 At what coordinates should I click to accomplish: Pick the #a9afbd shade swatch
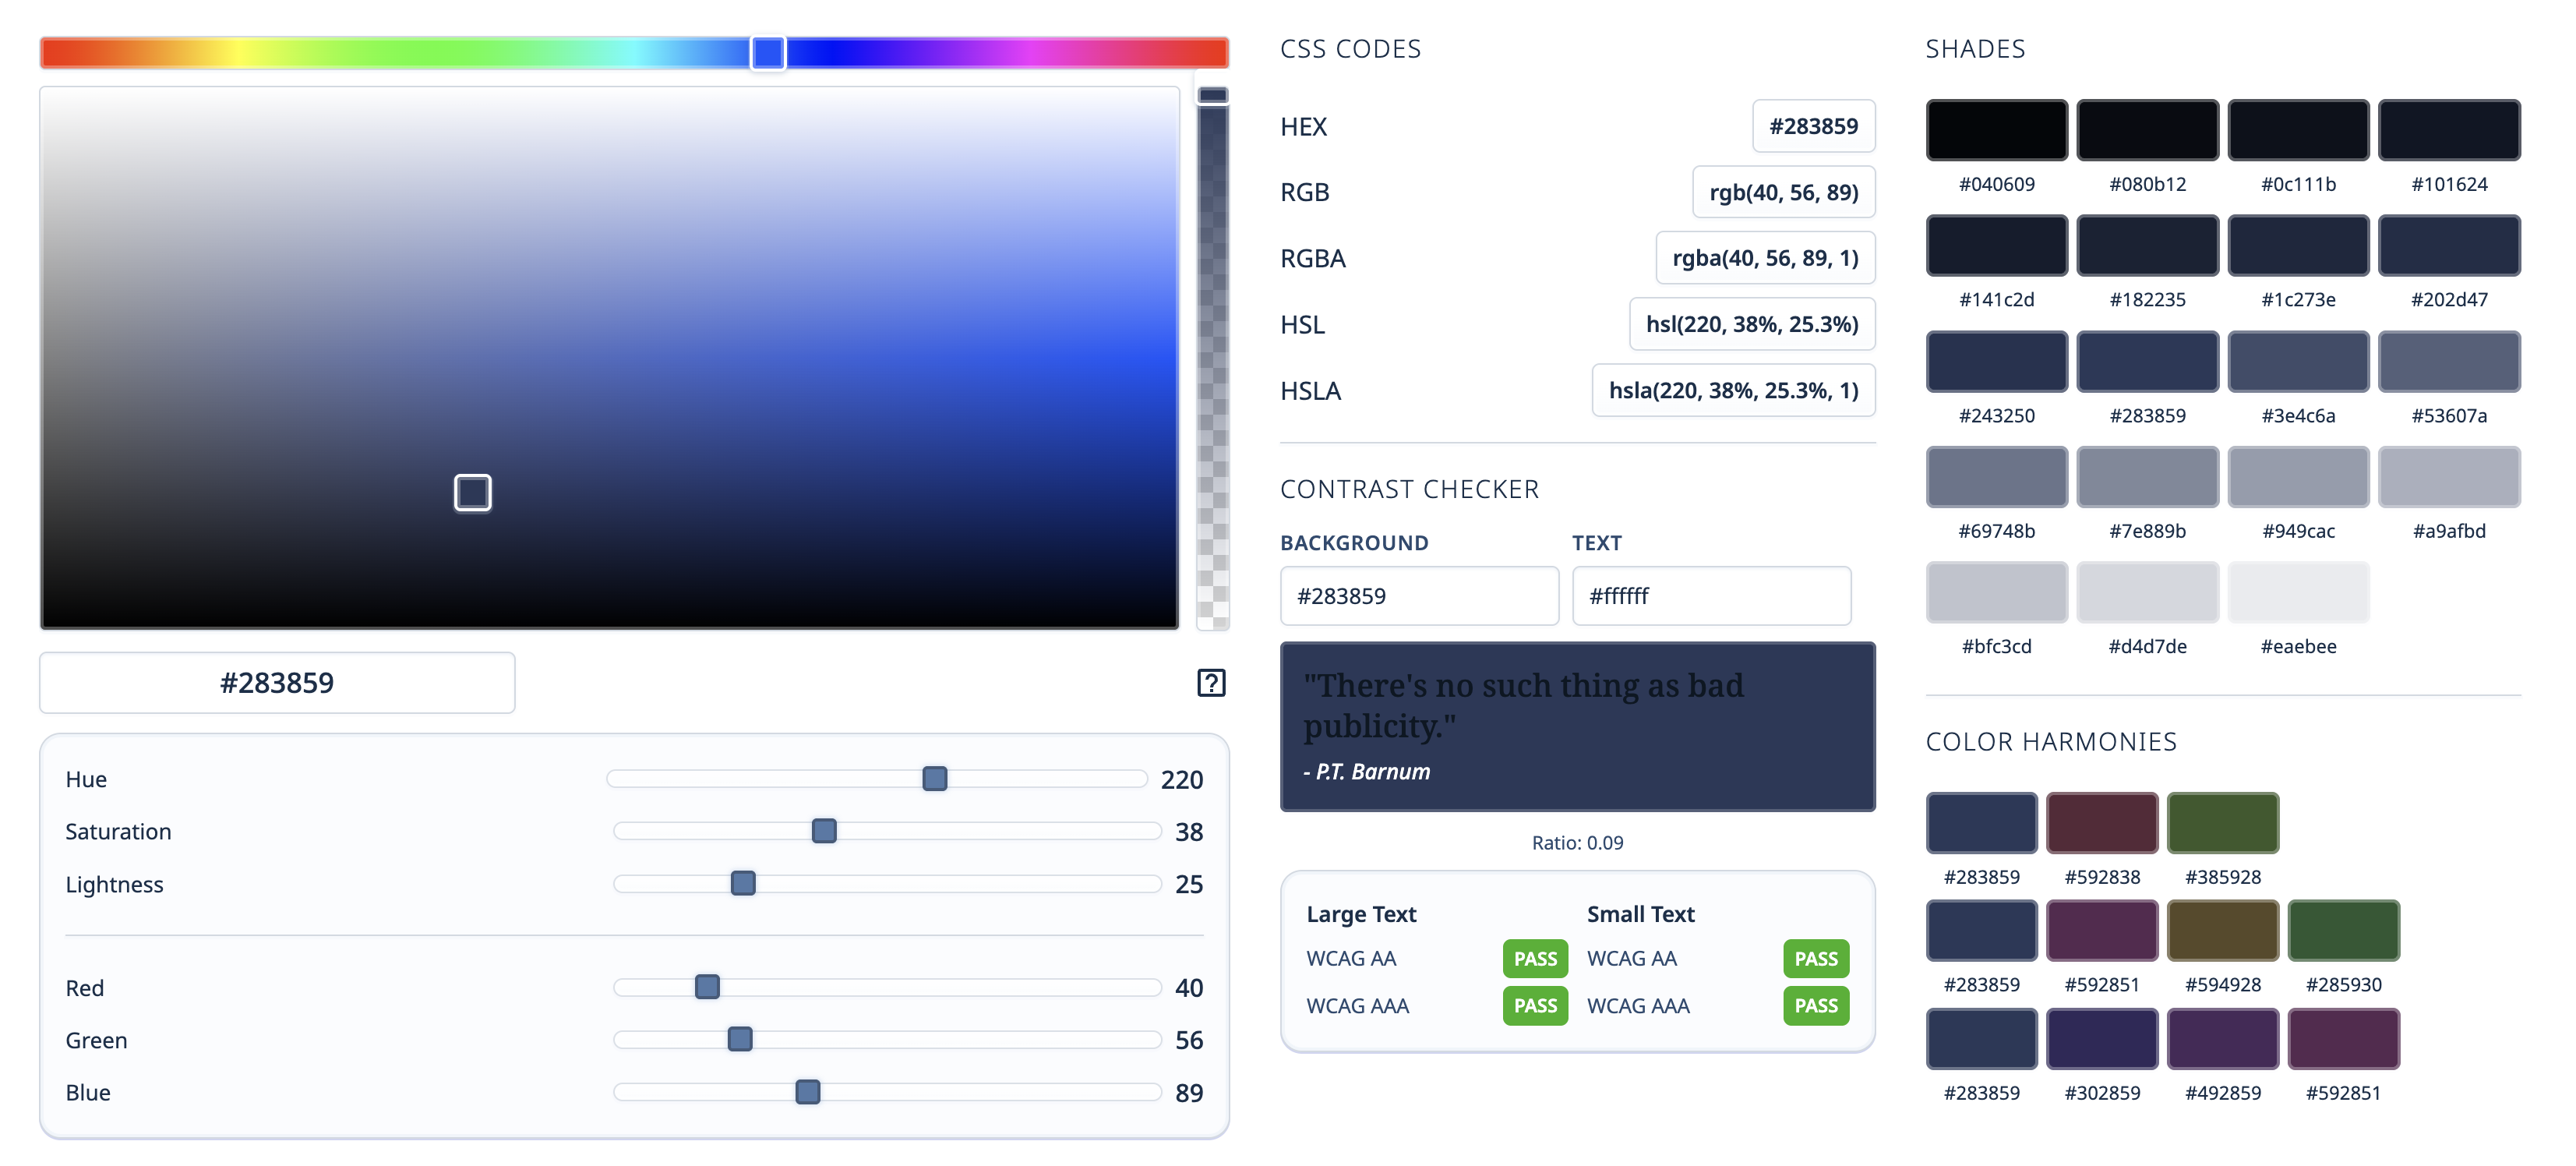(2448, 477)
